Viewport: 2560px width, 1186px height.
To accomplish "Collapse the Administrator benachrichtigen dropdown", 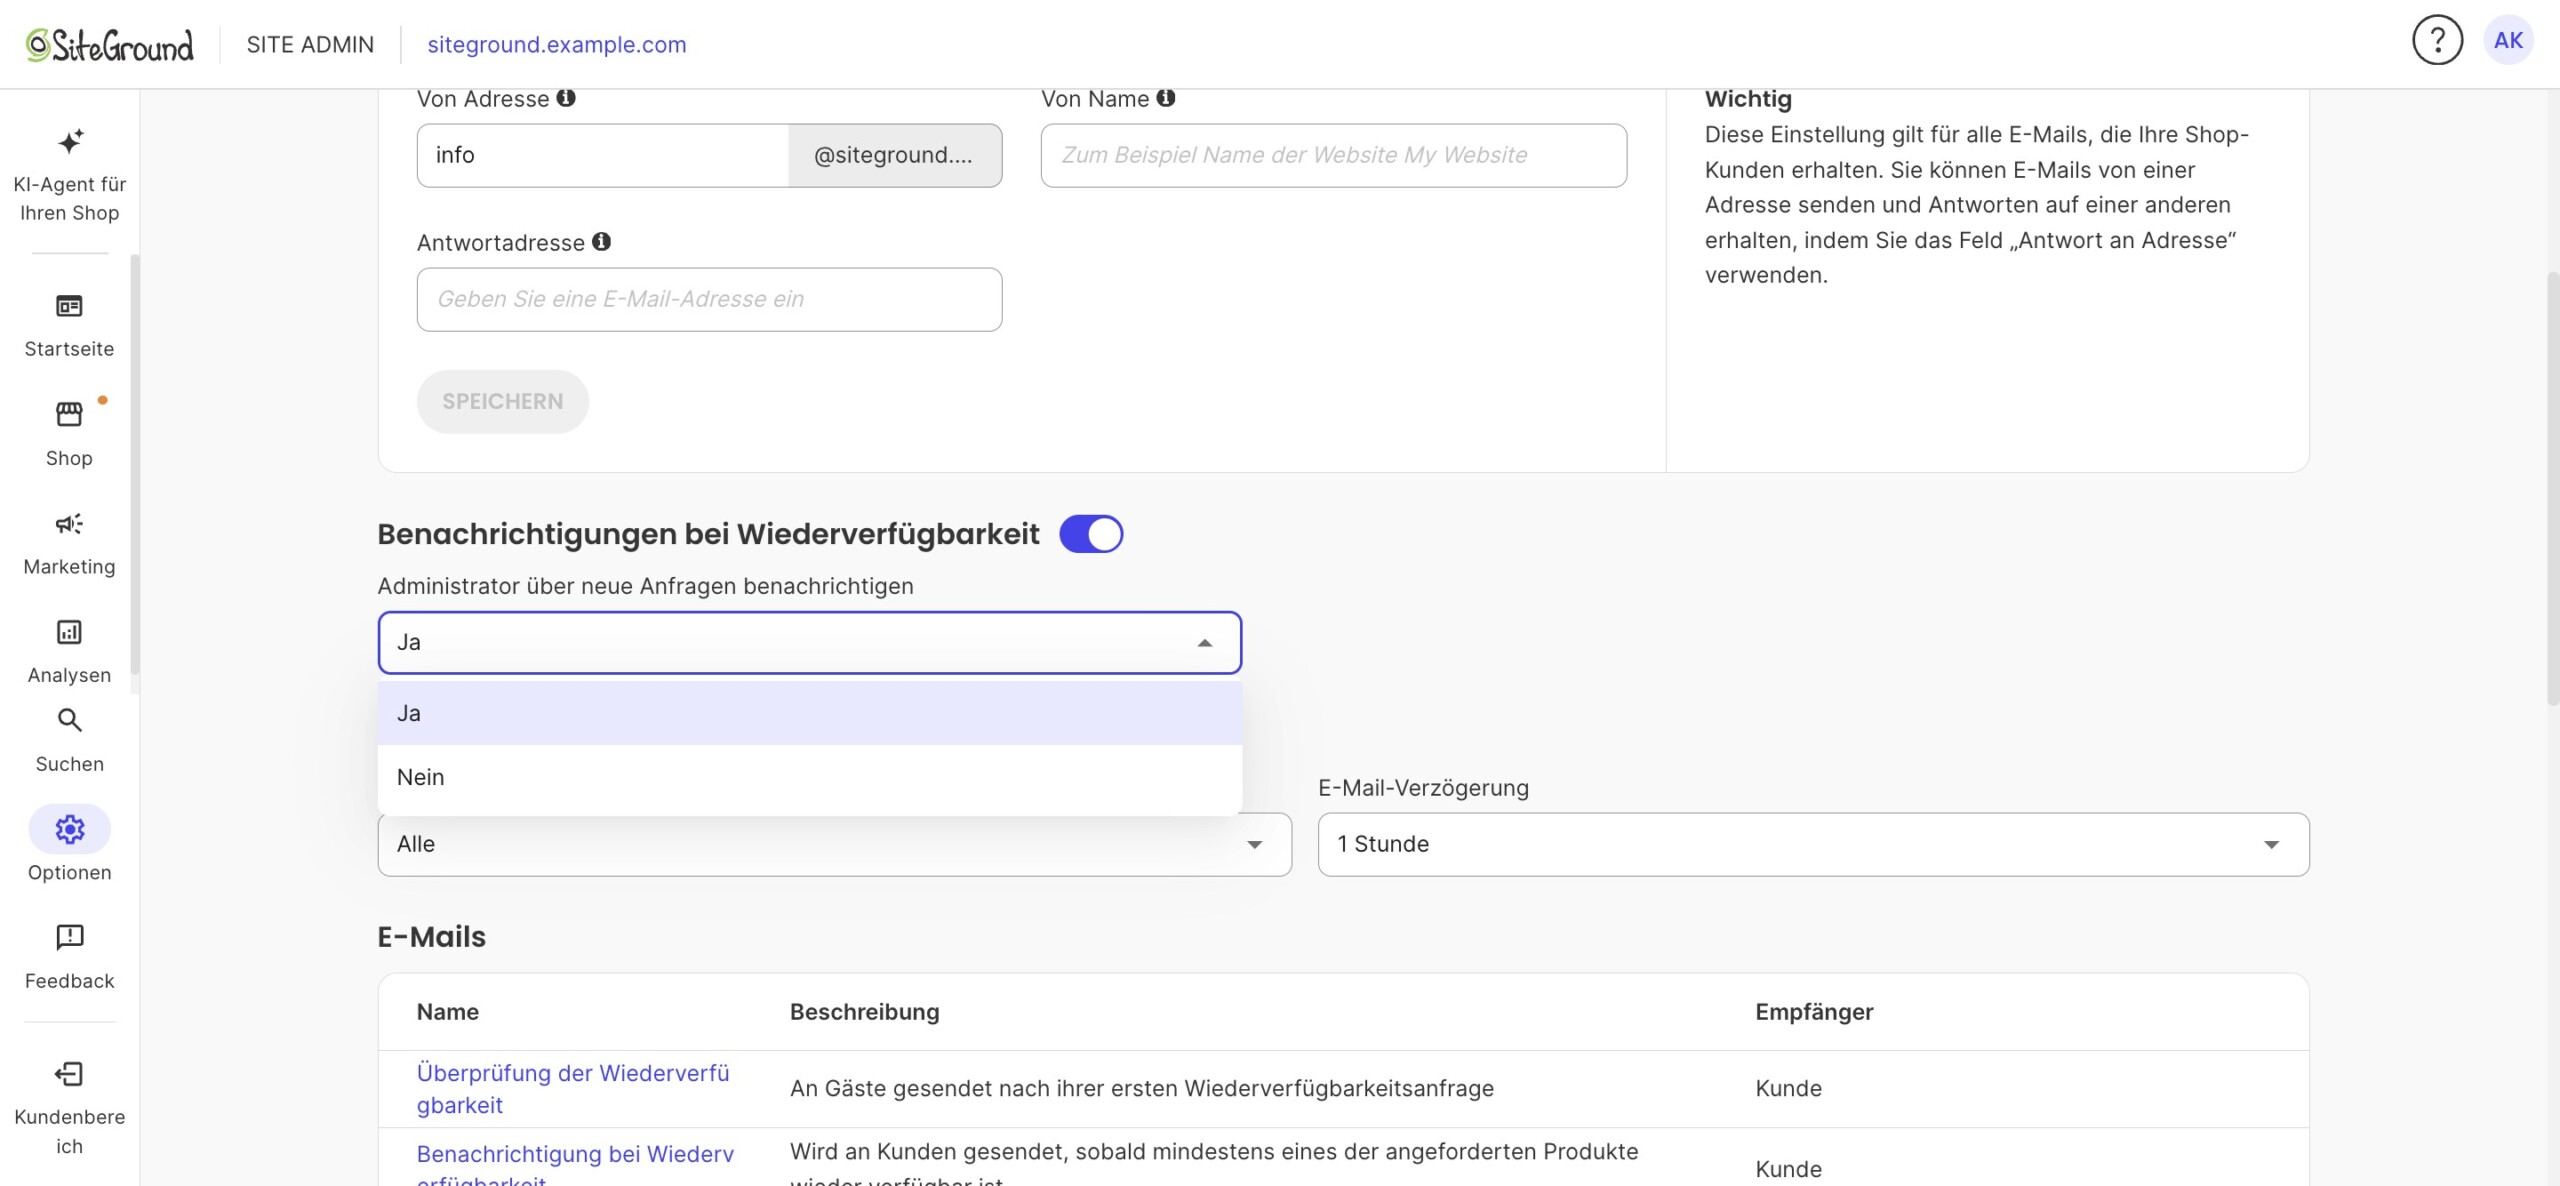I will (x=1205, y=643).
